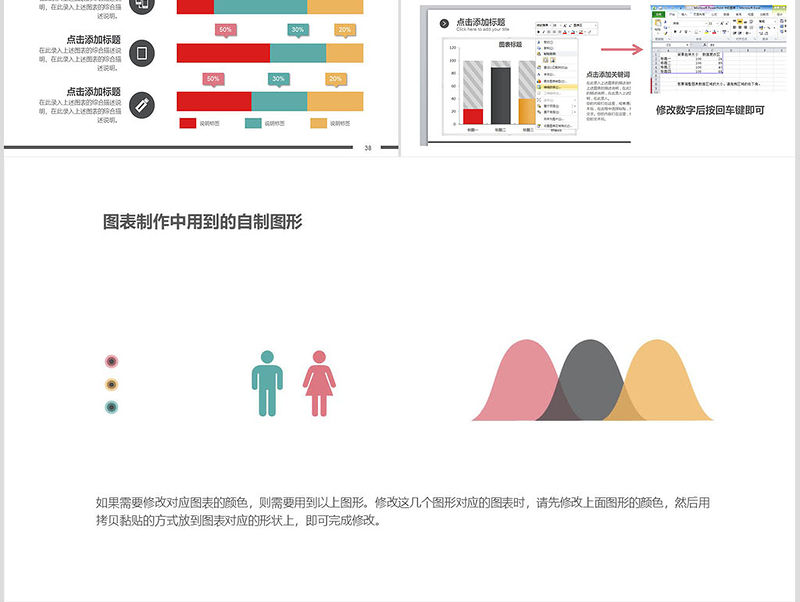Click the orange circular dot marker
This screenshot has width=800, height=602.
click(x=112, y=384)
